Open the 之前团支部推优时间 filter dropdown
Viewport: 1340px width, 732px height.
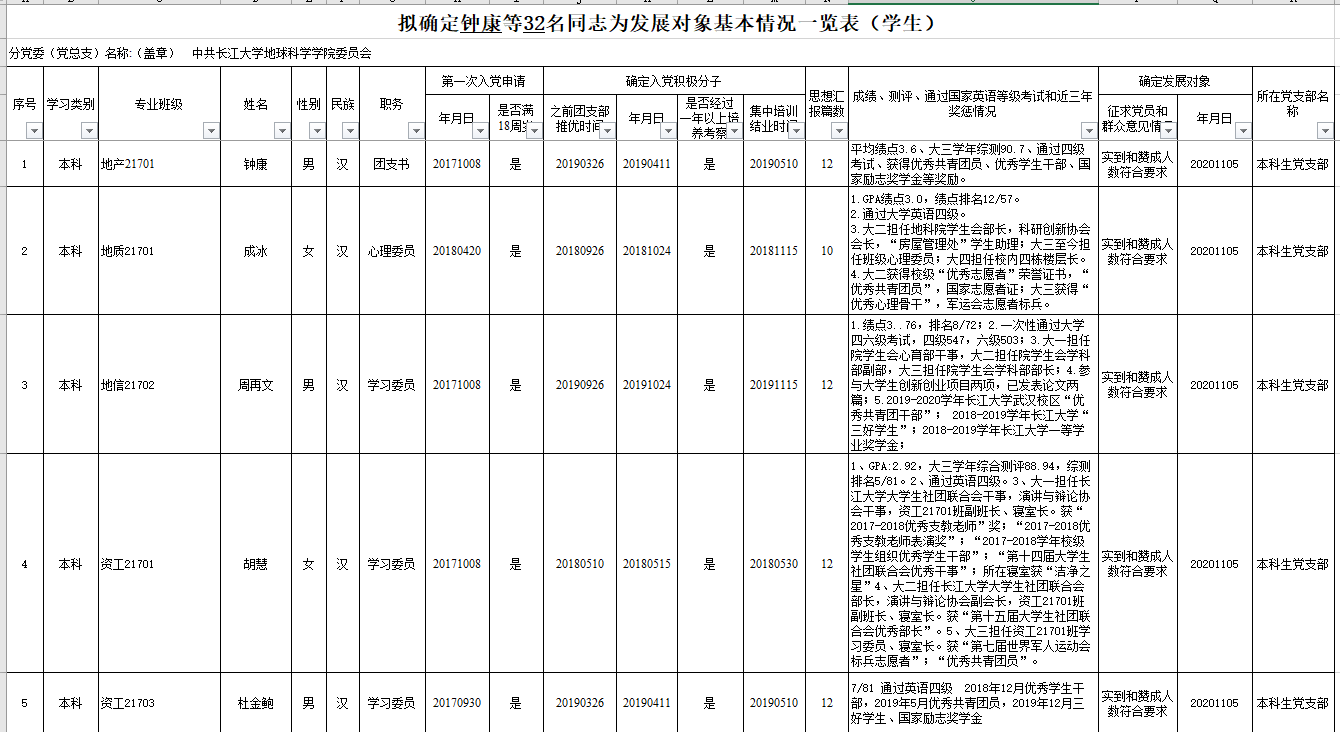coord(608,131)
